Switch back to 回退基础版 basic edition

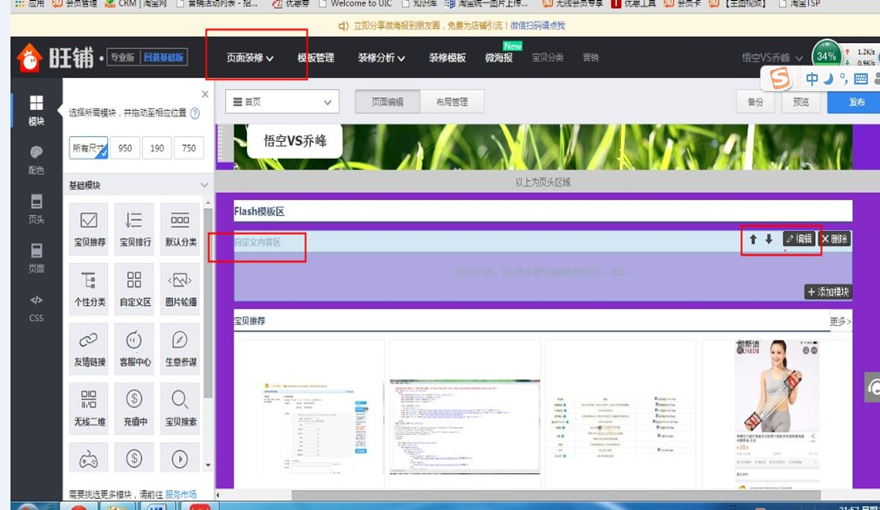coord(163,57)
